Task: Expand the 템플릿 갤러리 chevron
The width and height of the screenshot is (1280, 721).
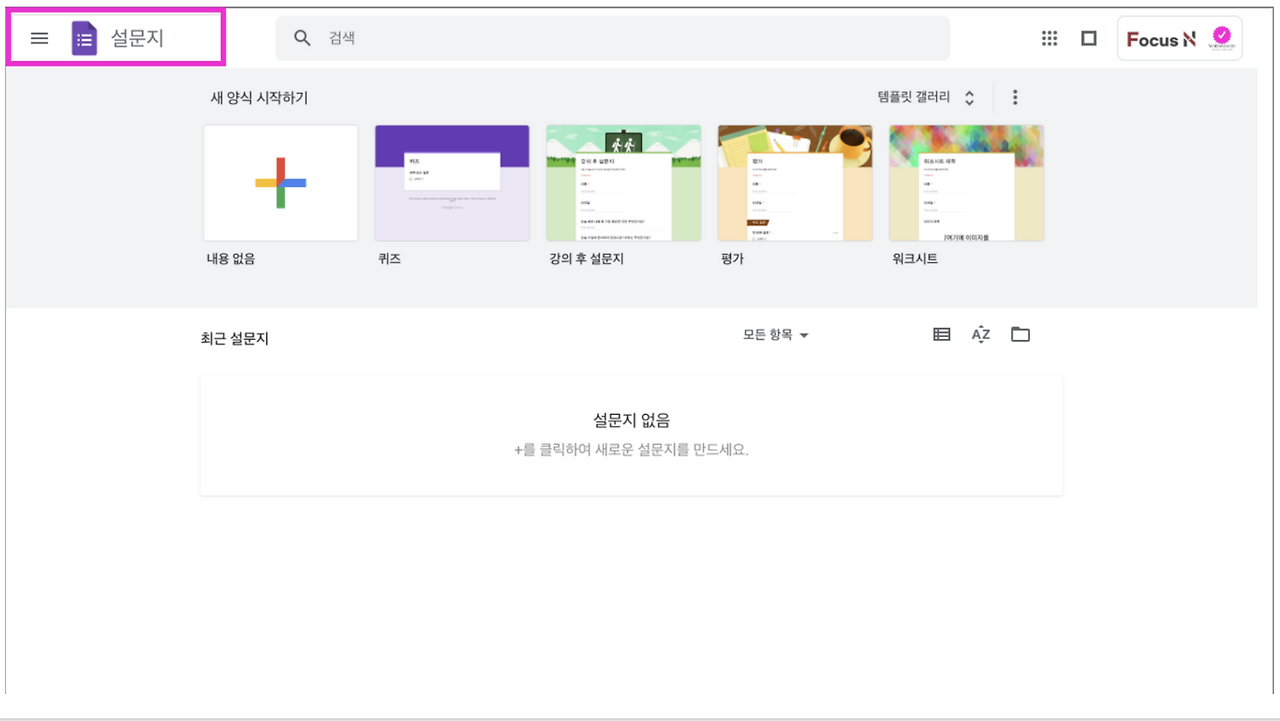Action: (x=967, y=97)
